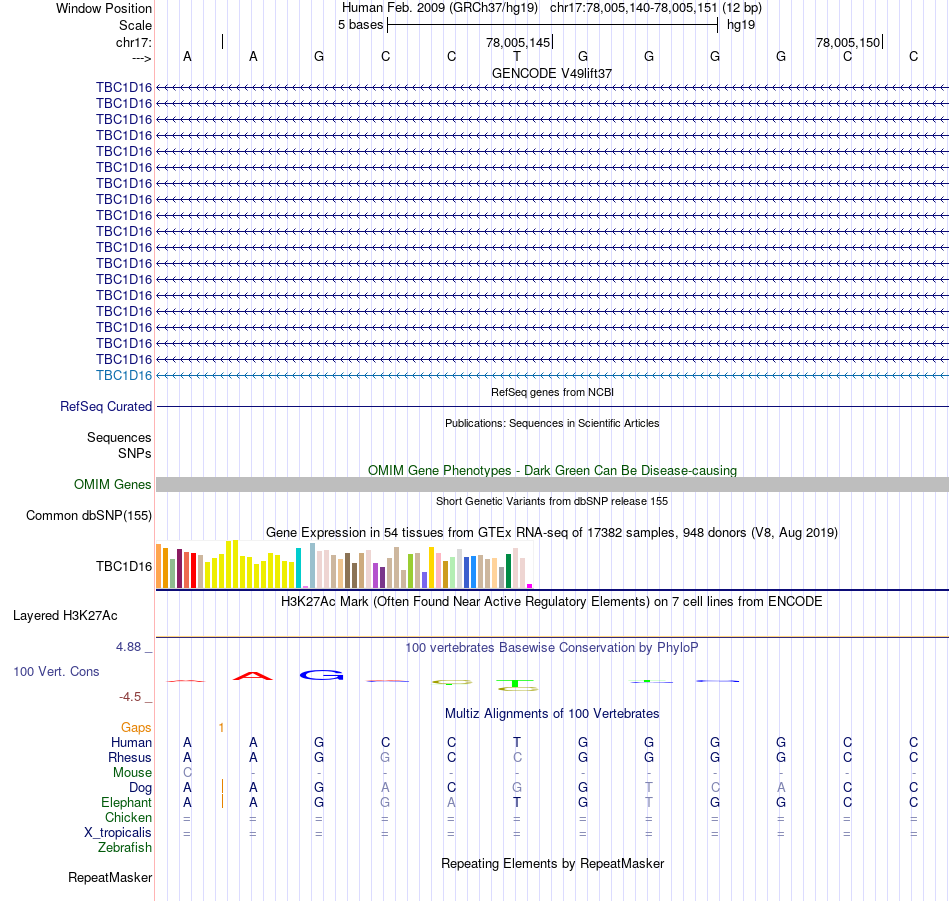The image size is (950, 901).
Task: Click the Rhesus alignment row label
Action: (x=130, y=757)
